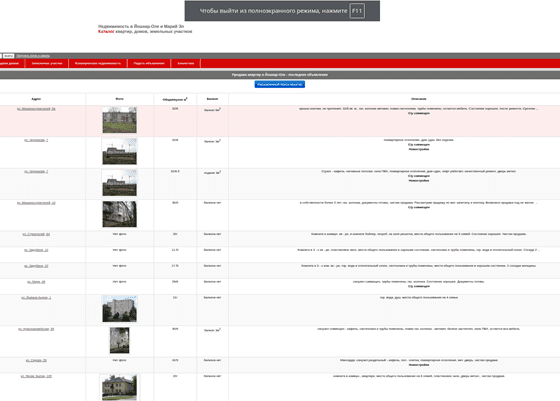Open the yellow two-story house photo
The height and width of the screenshot is (401, 560).
120,387
